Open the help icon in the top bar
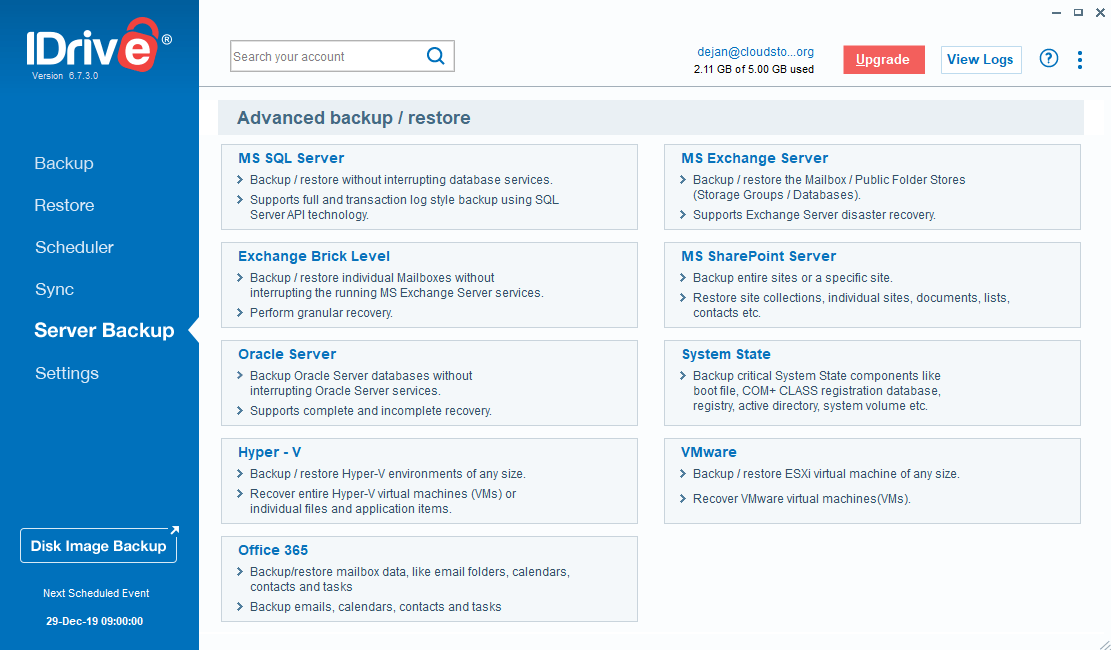The height and width of the screenshot is (650, 1111). (x=1048, y=59)
